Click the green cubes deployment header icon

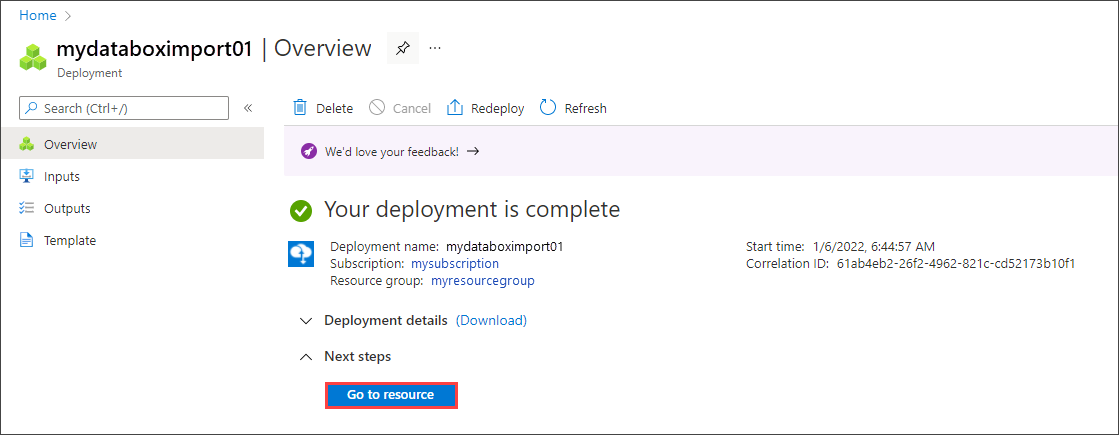(33, 57)
